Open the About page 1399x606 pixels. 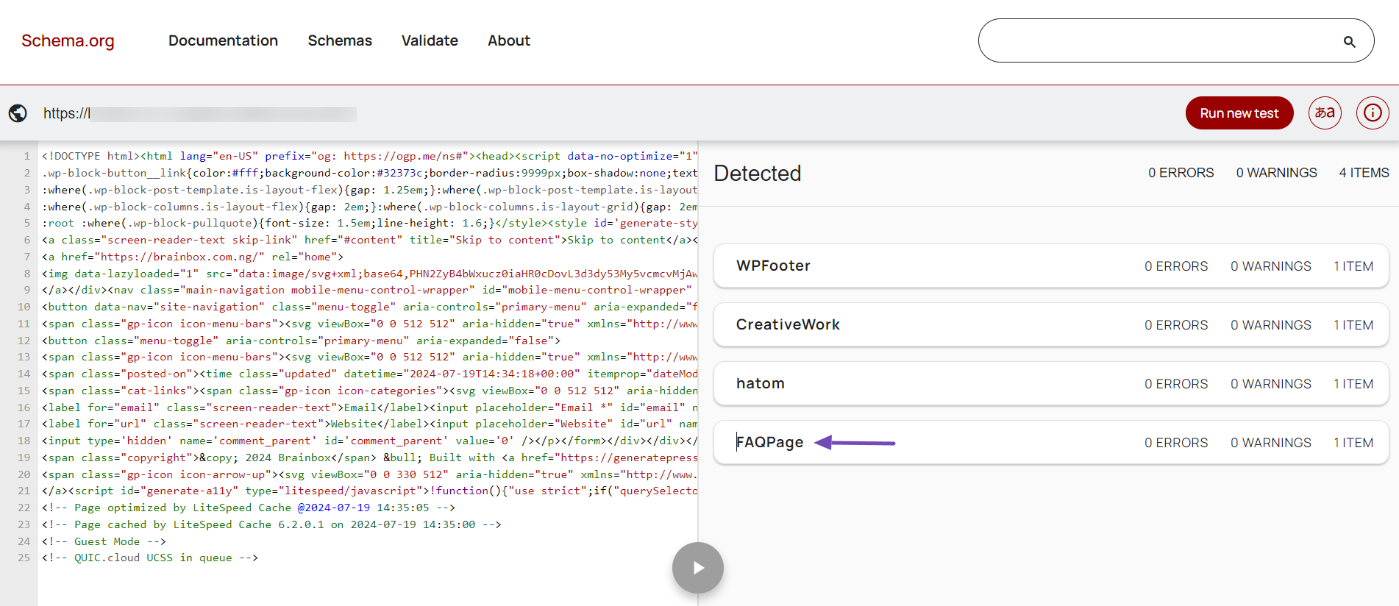[509, 41]
